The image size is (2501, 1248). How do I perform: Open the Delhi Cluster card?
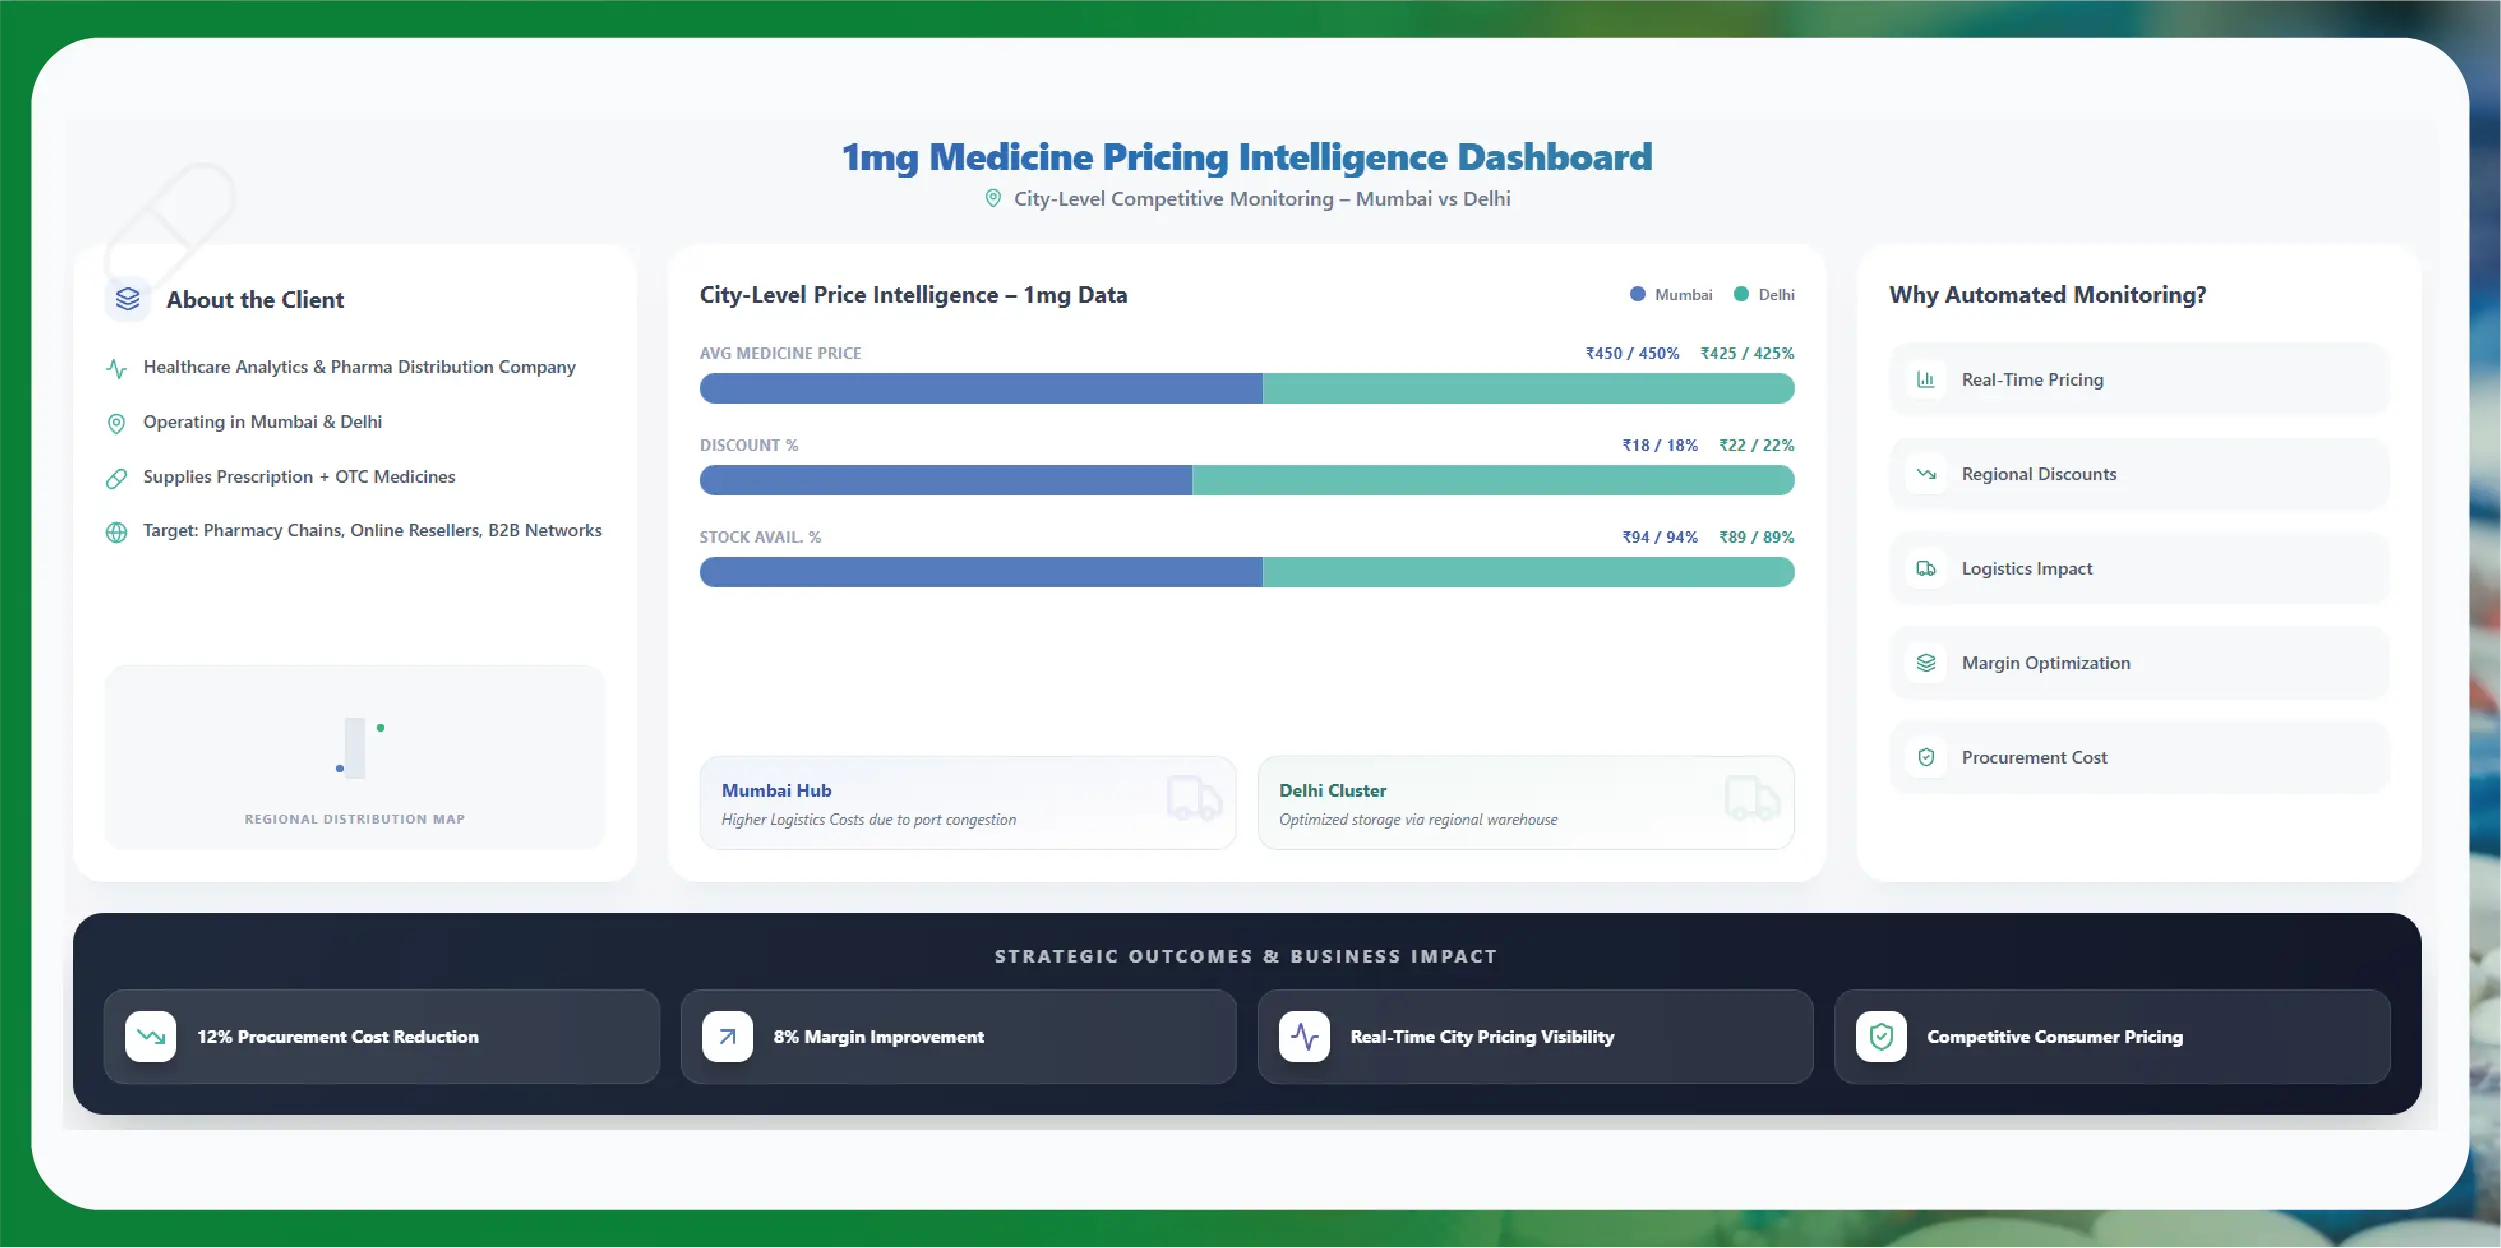click(x=1525, y=803)
